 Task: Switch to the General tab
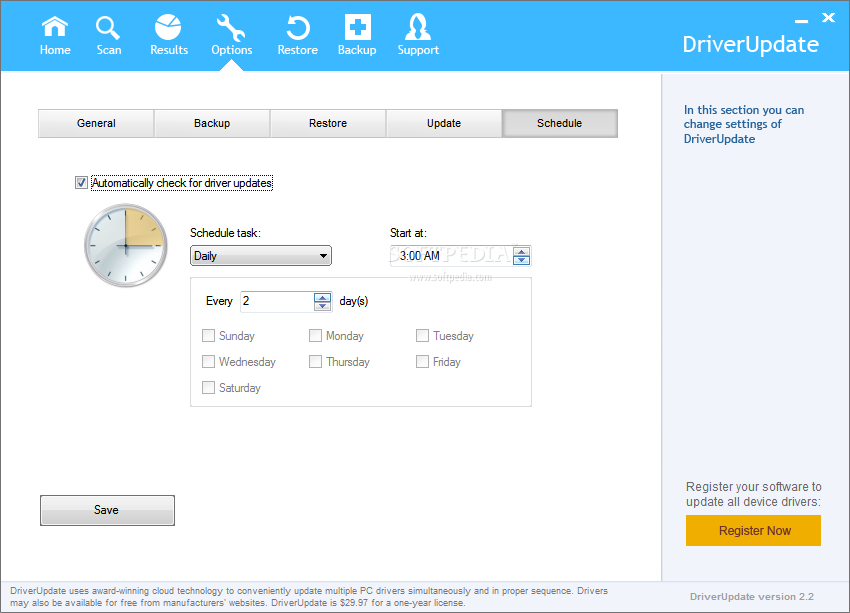pyautogui.click(x=96, y=123)
